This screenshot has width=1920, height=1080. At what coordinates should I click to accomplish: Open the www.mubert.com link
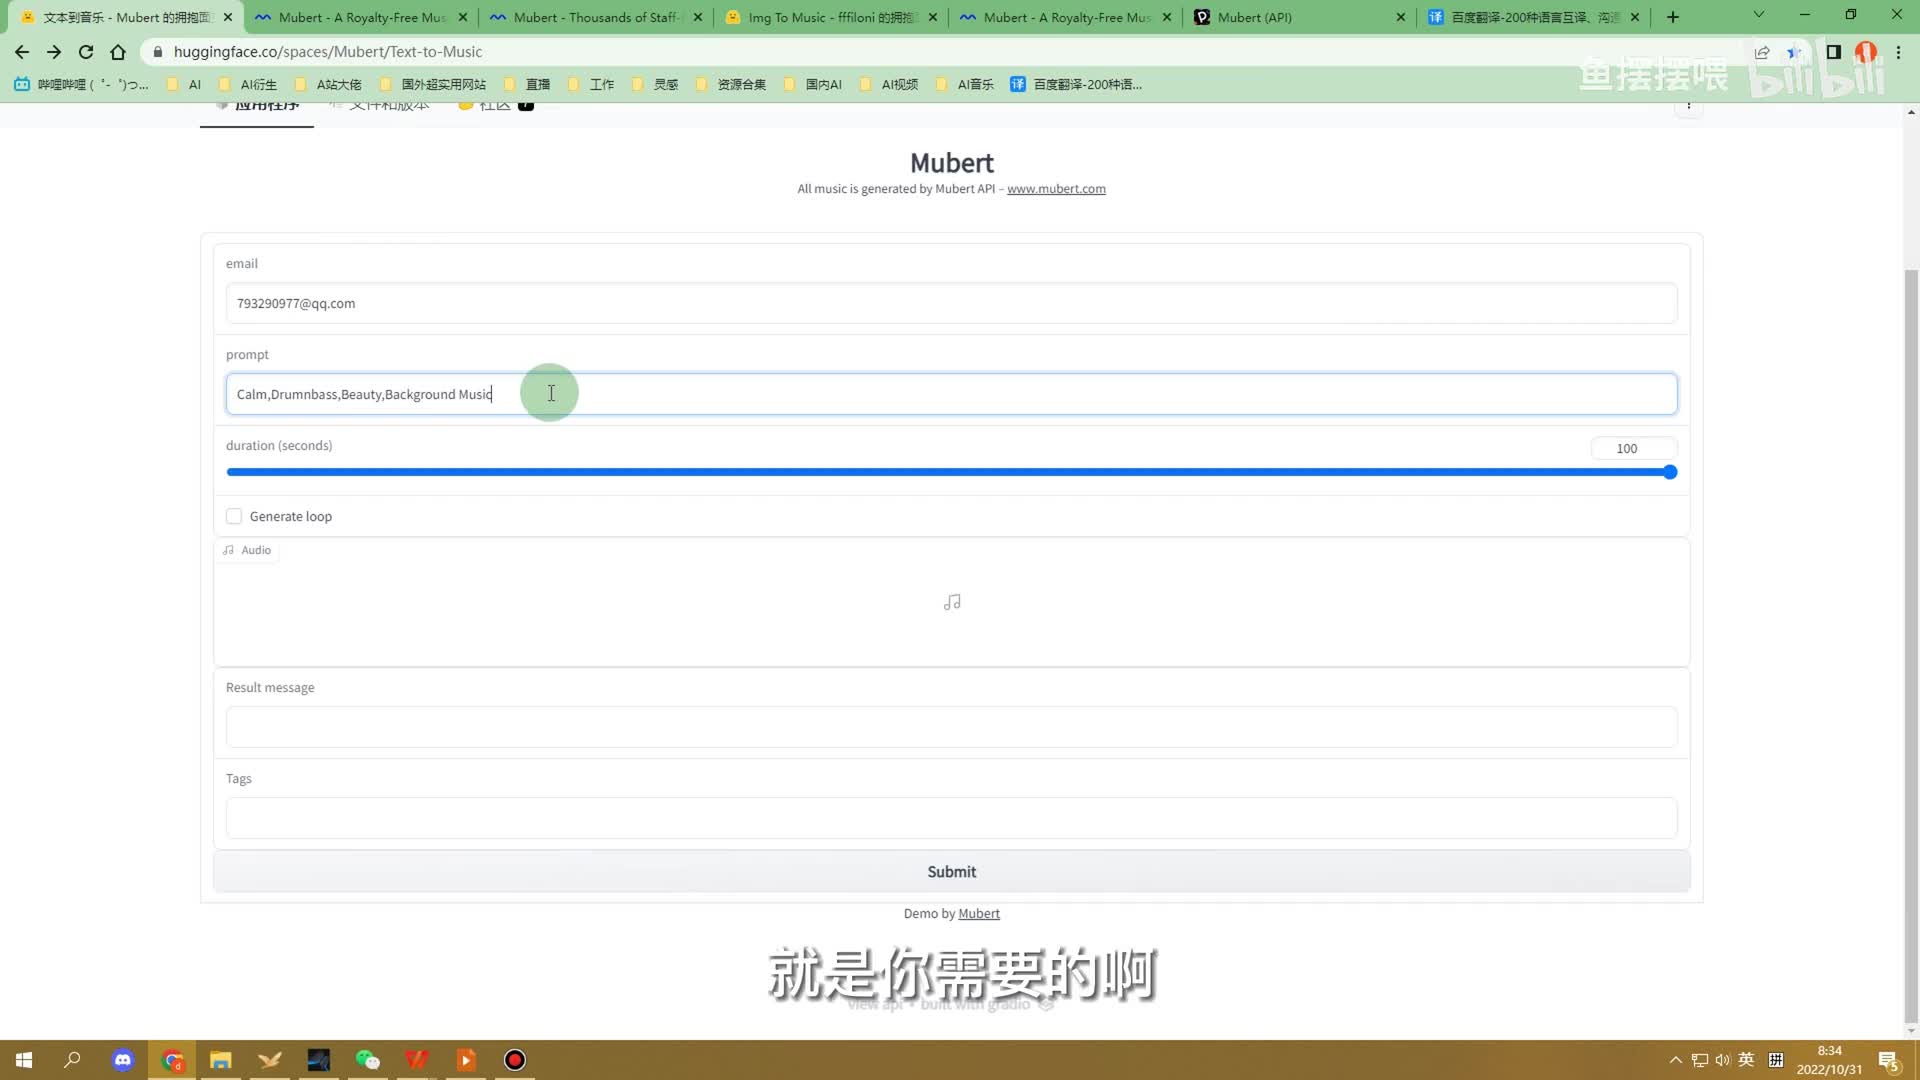pyautogui.click(x=1056, y=189)
